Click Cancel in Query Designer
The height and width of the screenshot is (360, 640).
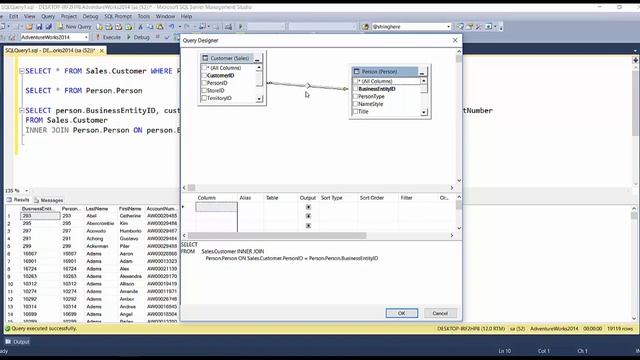440,313
